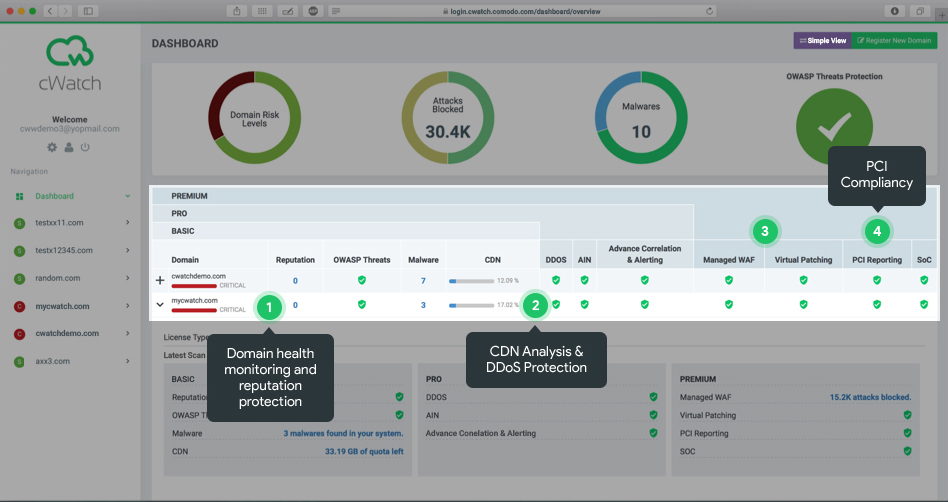The image size is (948, 502).
Task: Click the power logout icon in sidebar
Action: (85, 147)
